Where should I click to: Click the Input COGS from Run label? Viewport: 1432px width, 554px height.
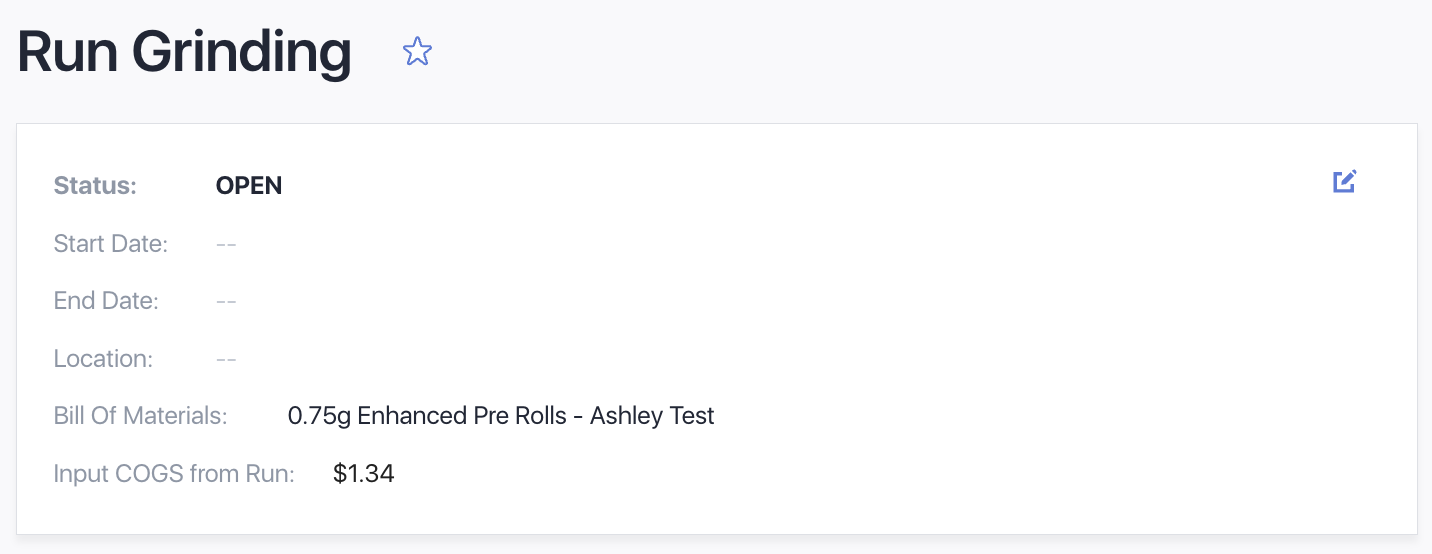(174, 473)
